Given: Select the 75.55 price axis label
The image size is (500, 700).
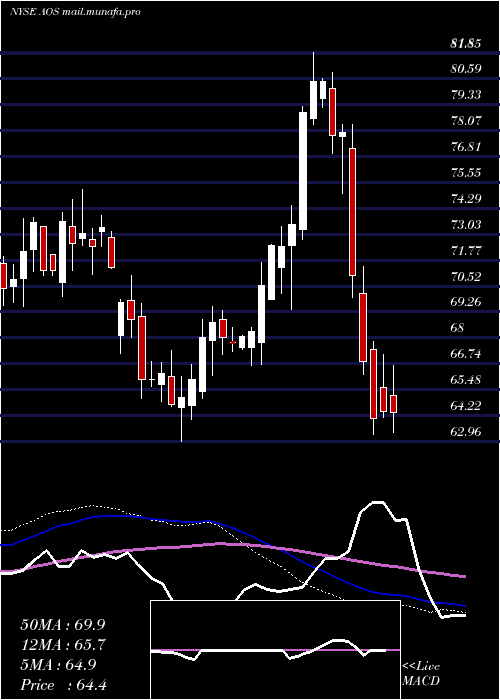Looking at the screenshot, I should click(466, 173).
